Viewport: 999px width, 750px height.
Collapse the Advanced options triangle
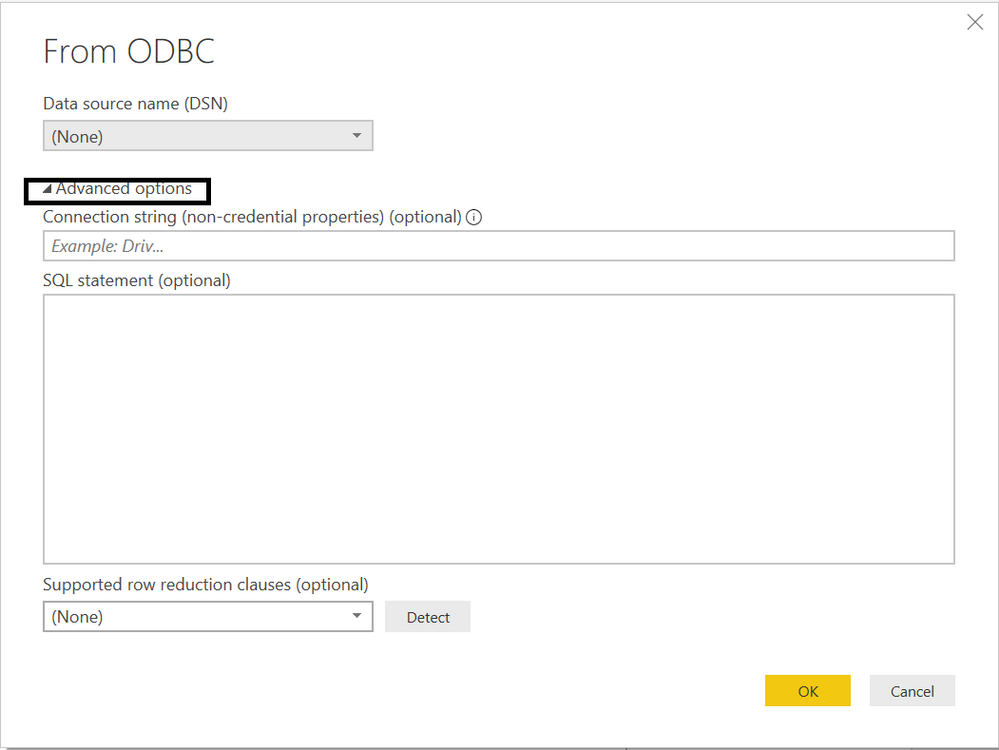coord(47,189)
